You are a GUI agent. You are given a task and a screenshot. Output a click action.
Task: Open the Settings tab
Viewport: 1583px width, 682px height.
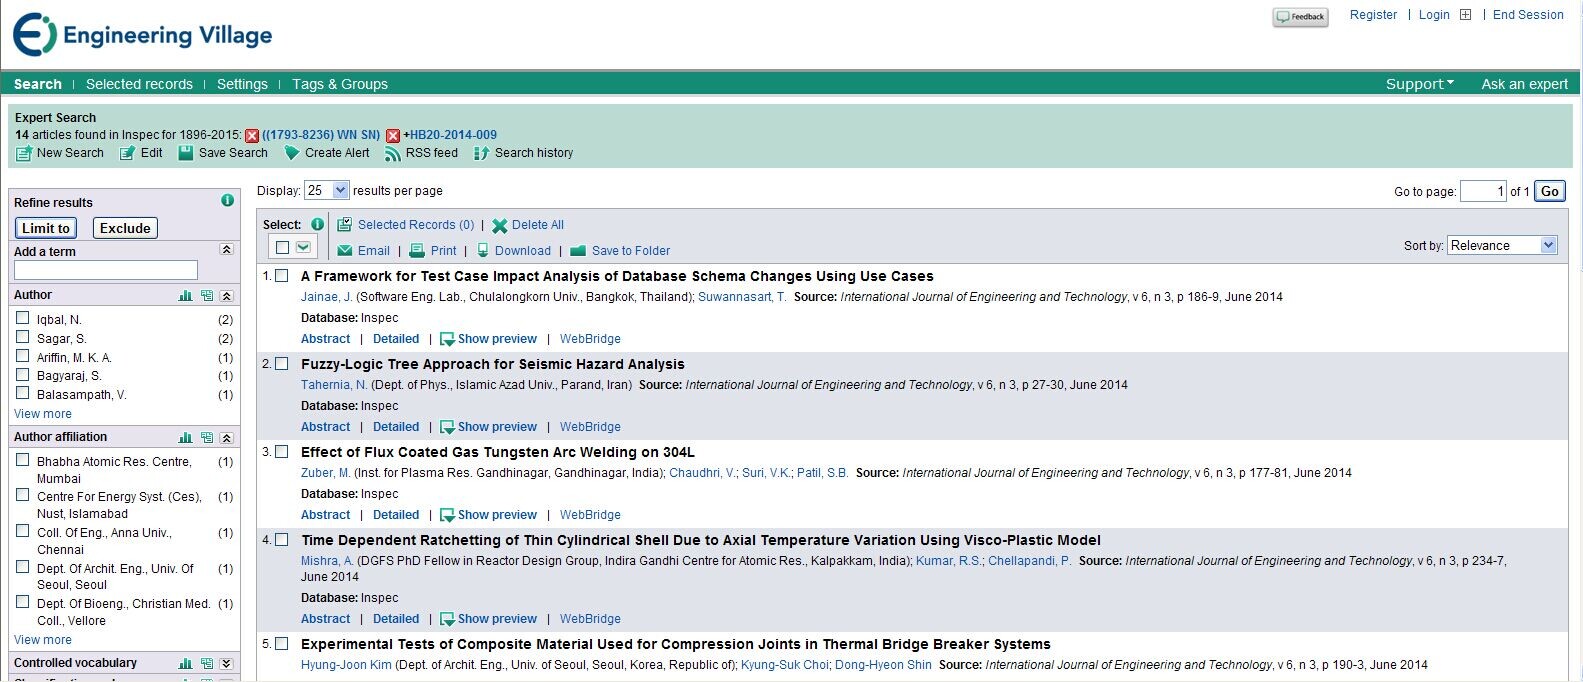point(242,84)
